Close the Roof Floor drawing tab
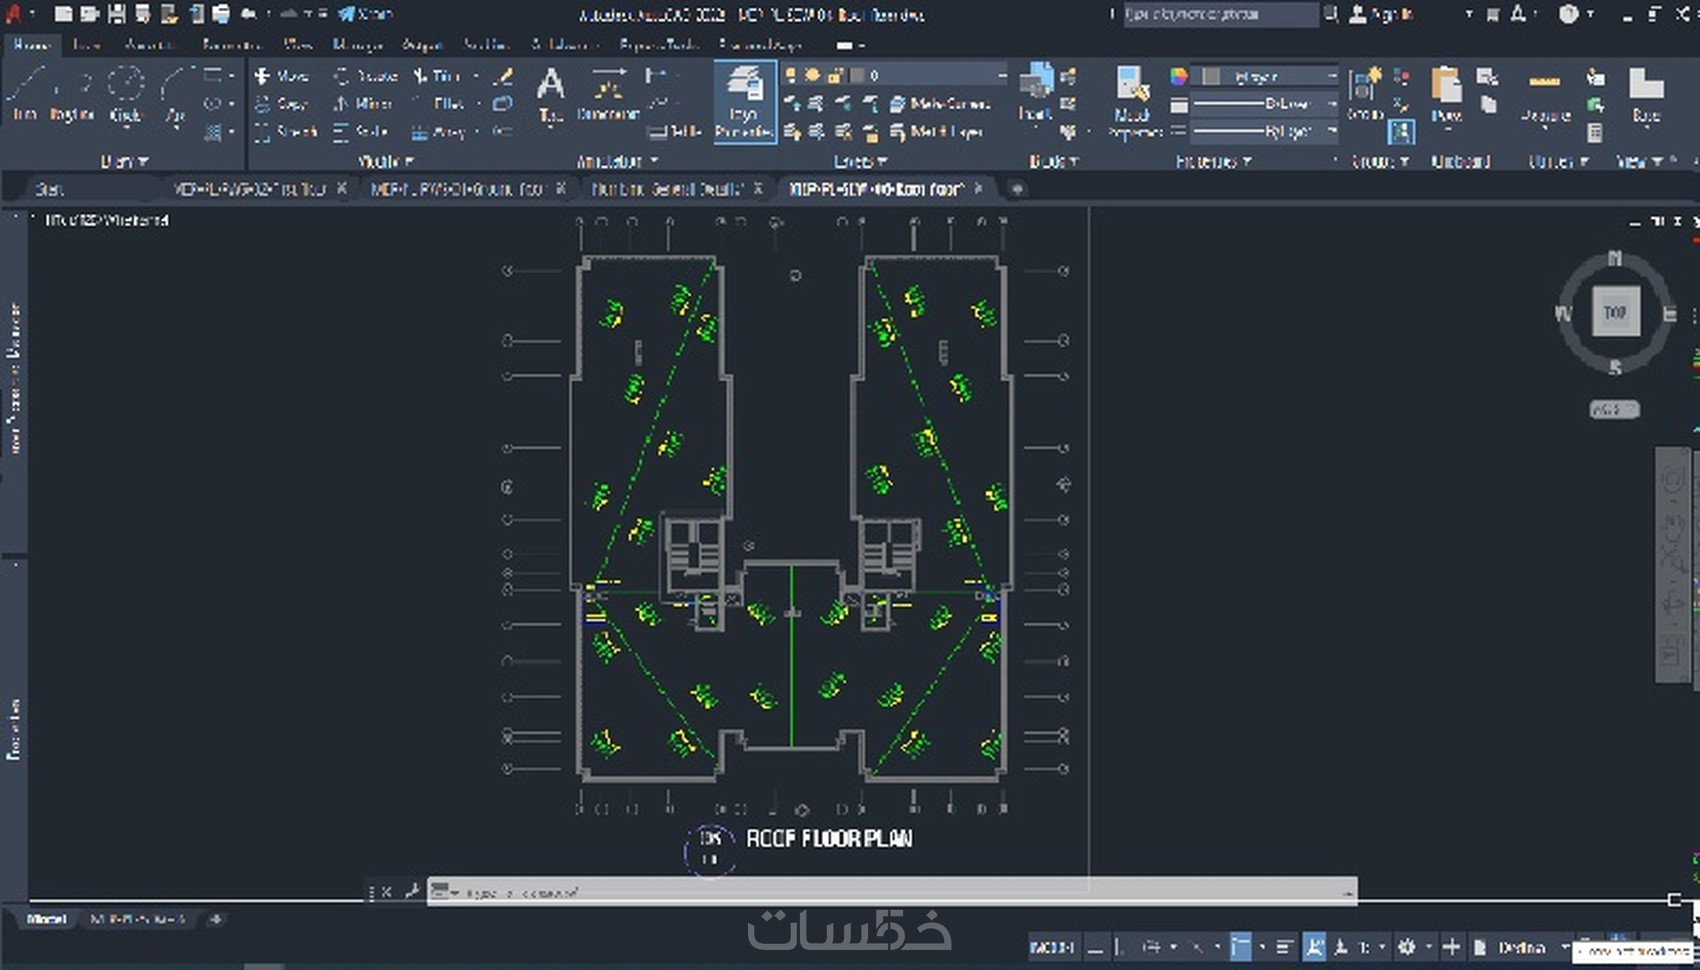1700x970 pixels. pos(978,188)
